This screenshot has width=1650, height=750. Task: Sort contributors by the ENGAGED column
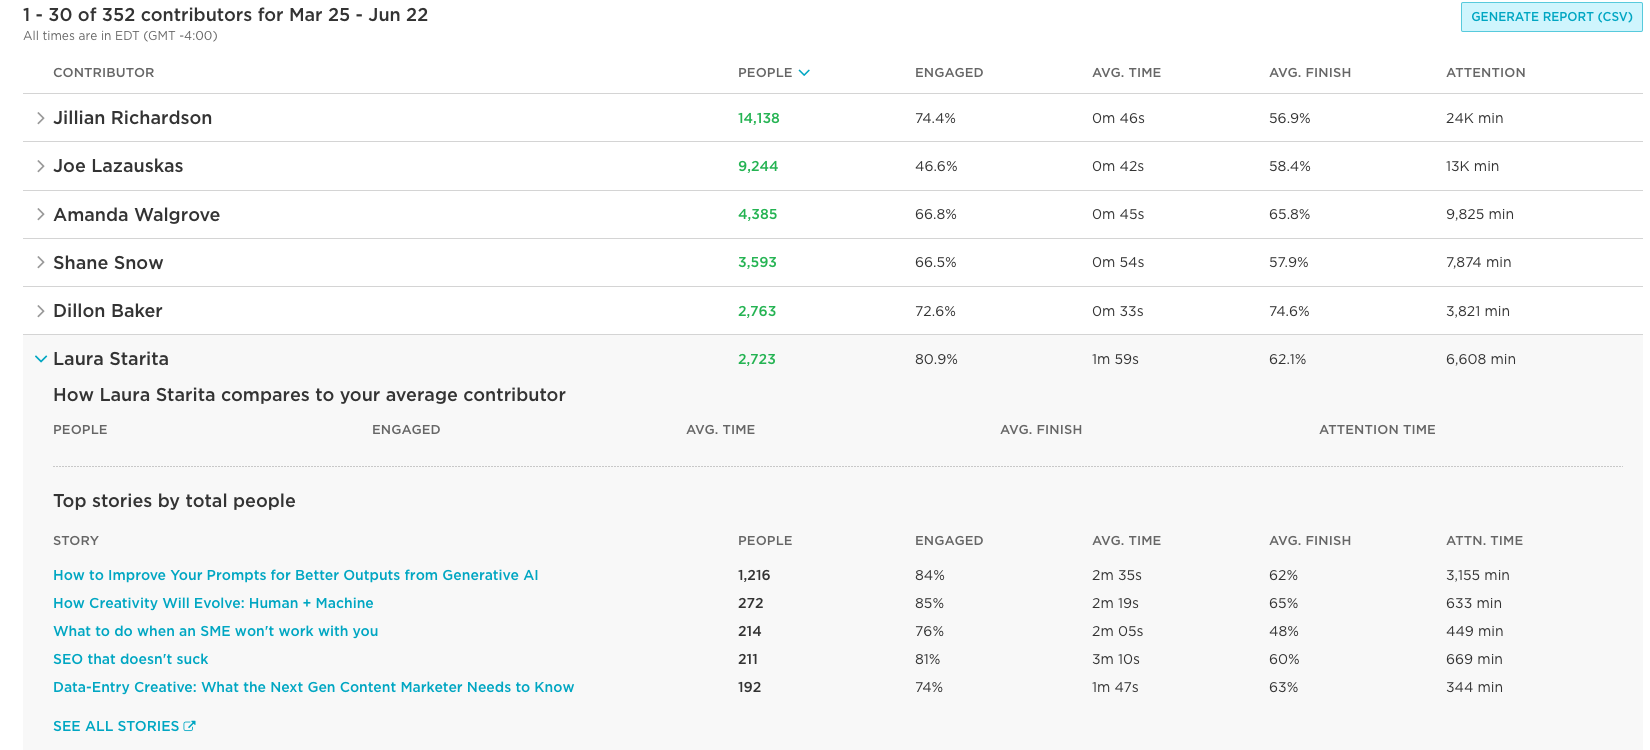(949, 72)
